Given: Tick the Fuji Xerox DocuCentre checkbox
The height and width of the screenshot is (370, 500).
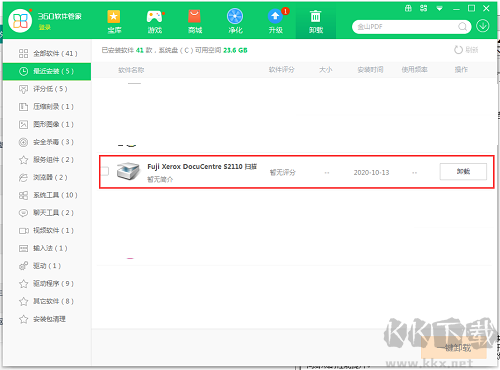Looking at the screenshot, I should pyautogui.click(x=105, y=171).
